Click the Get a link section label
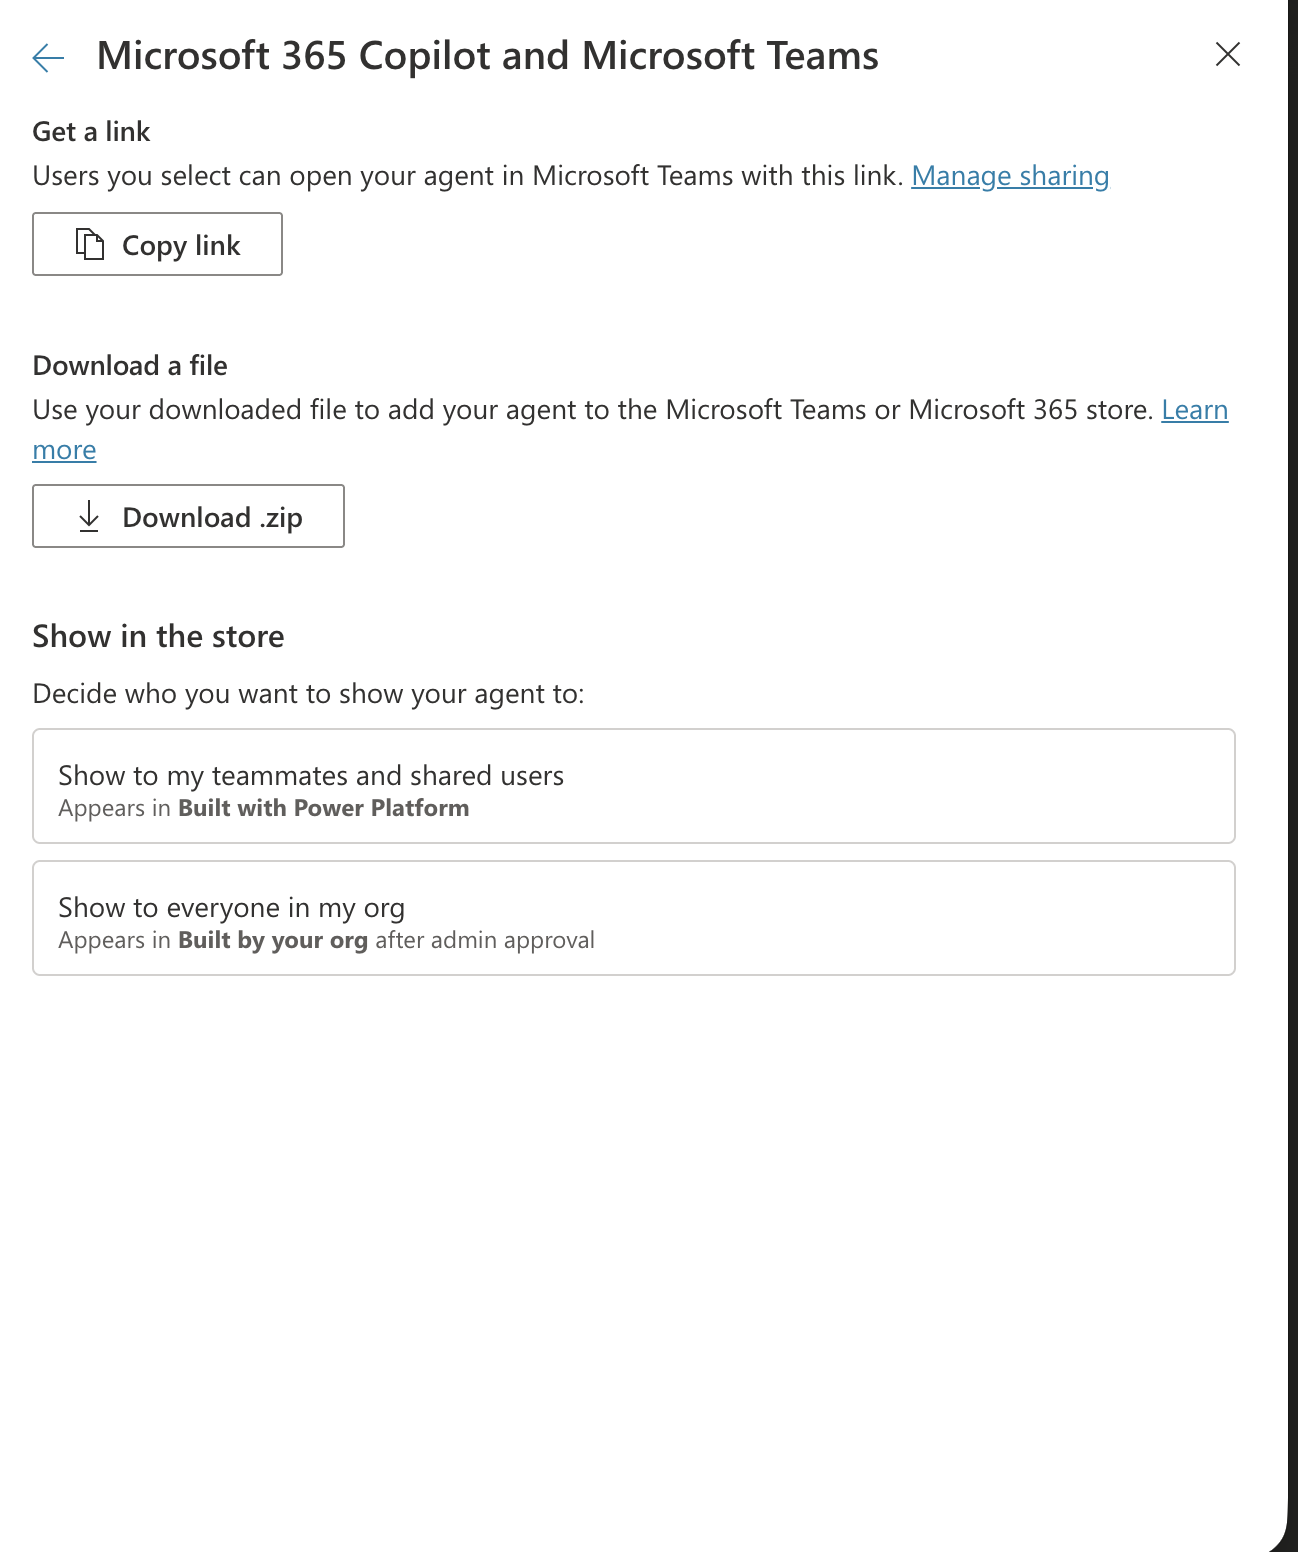The image size is (1298, 1552). point(91,131)
